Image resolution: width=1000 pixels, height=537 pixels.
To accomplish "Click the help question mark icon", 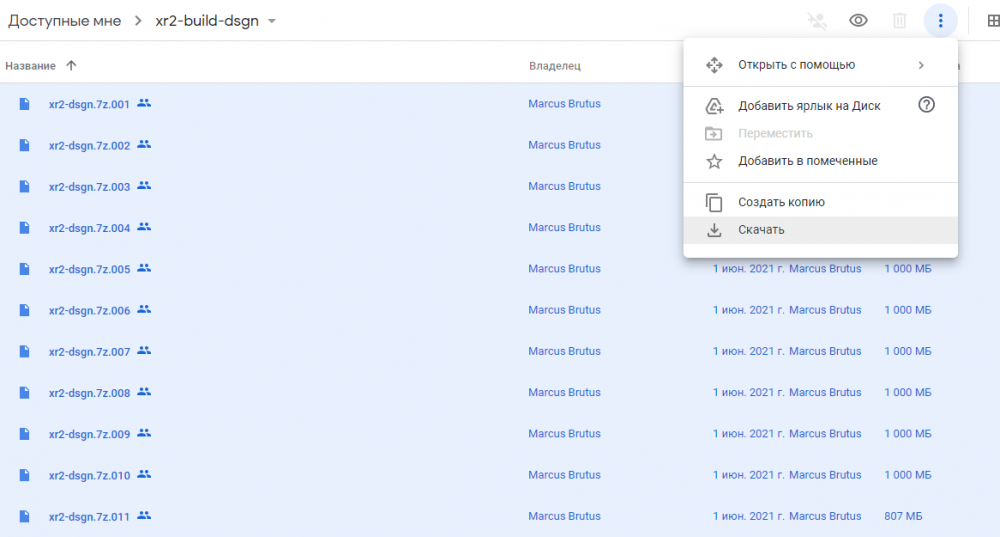I will [926, 105].
